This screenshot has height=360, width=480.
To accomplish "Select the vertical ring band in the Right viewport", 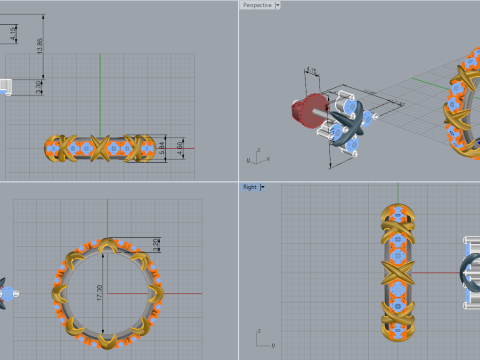I will coord(398,272).
